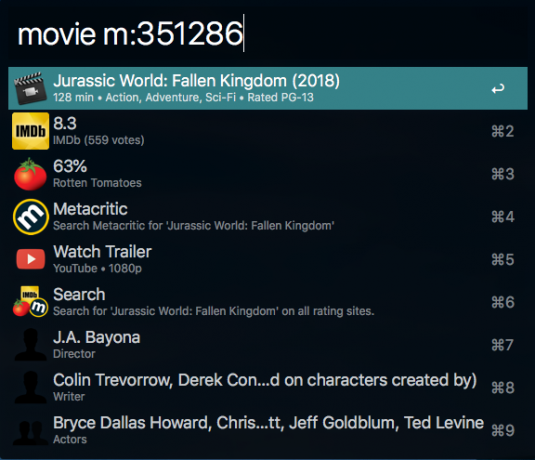Click the return arrow on selected result

(498, 89)
